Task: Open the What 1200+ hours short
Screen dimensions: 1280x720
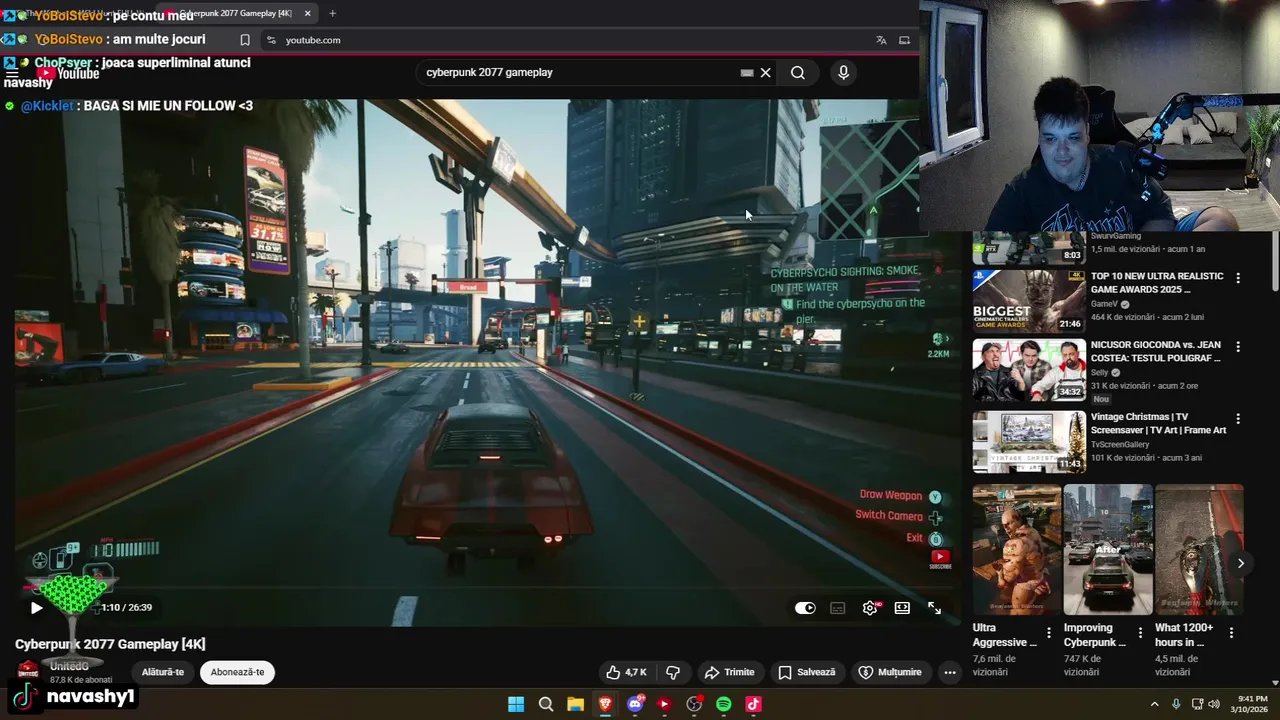Action: pos(1199,549)
